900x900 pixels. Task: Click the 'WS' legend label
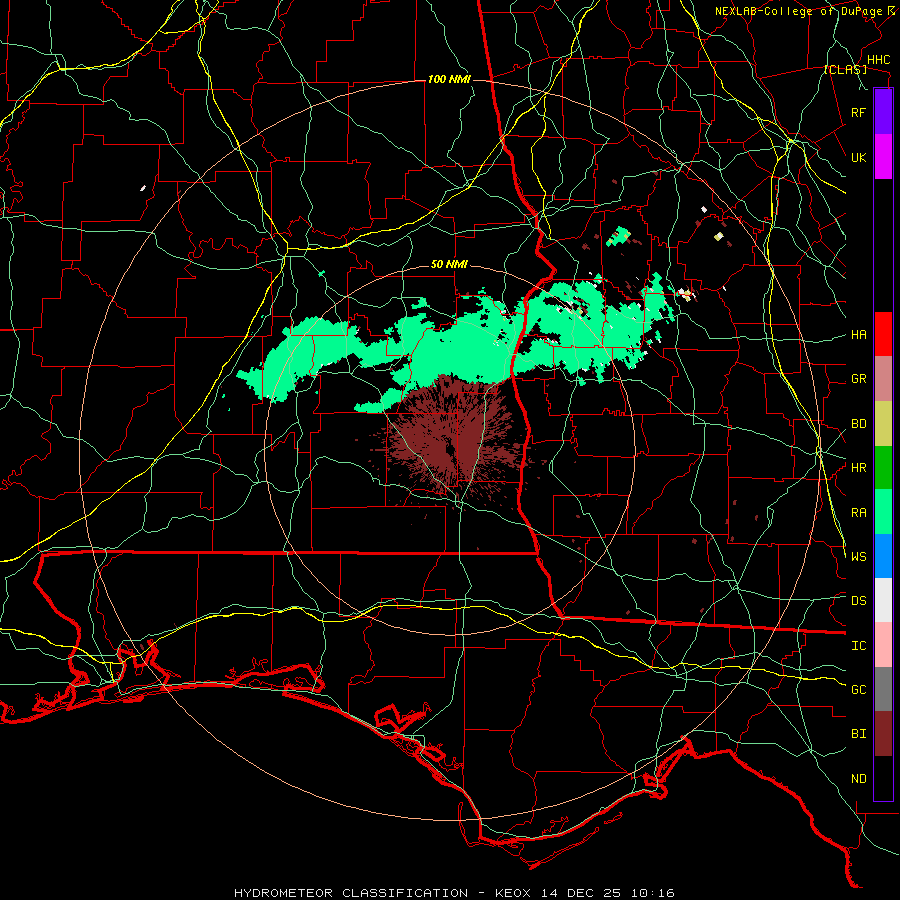tap(858, 557)
